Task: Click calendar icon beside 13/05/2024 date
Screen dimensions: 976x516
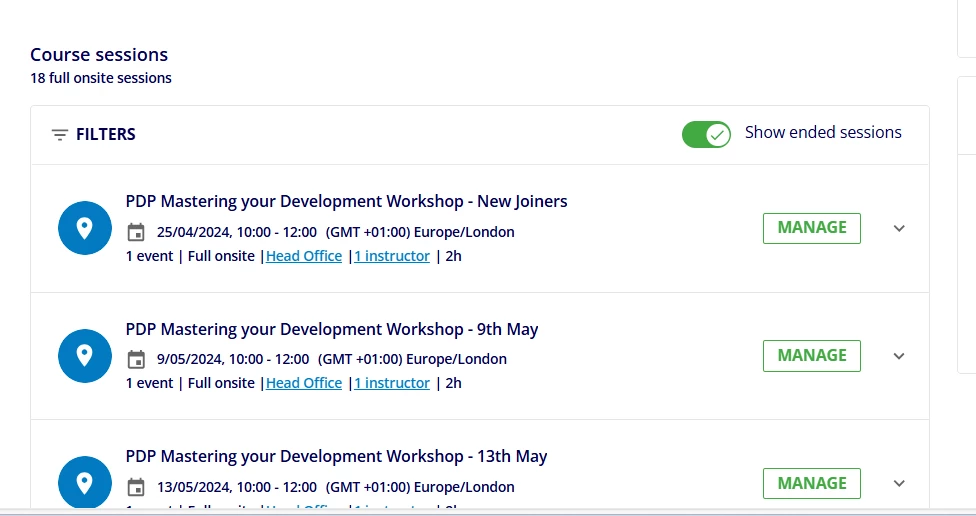Action: [137, 487]
